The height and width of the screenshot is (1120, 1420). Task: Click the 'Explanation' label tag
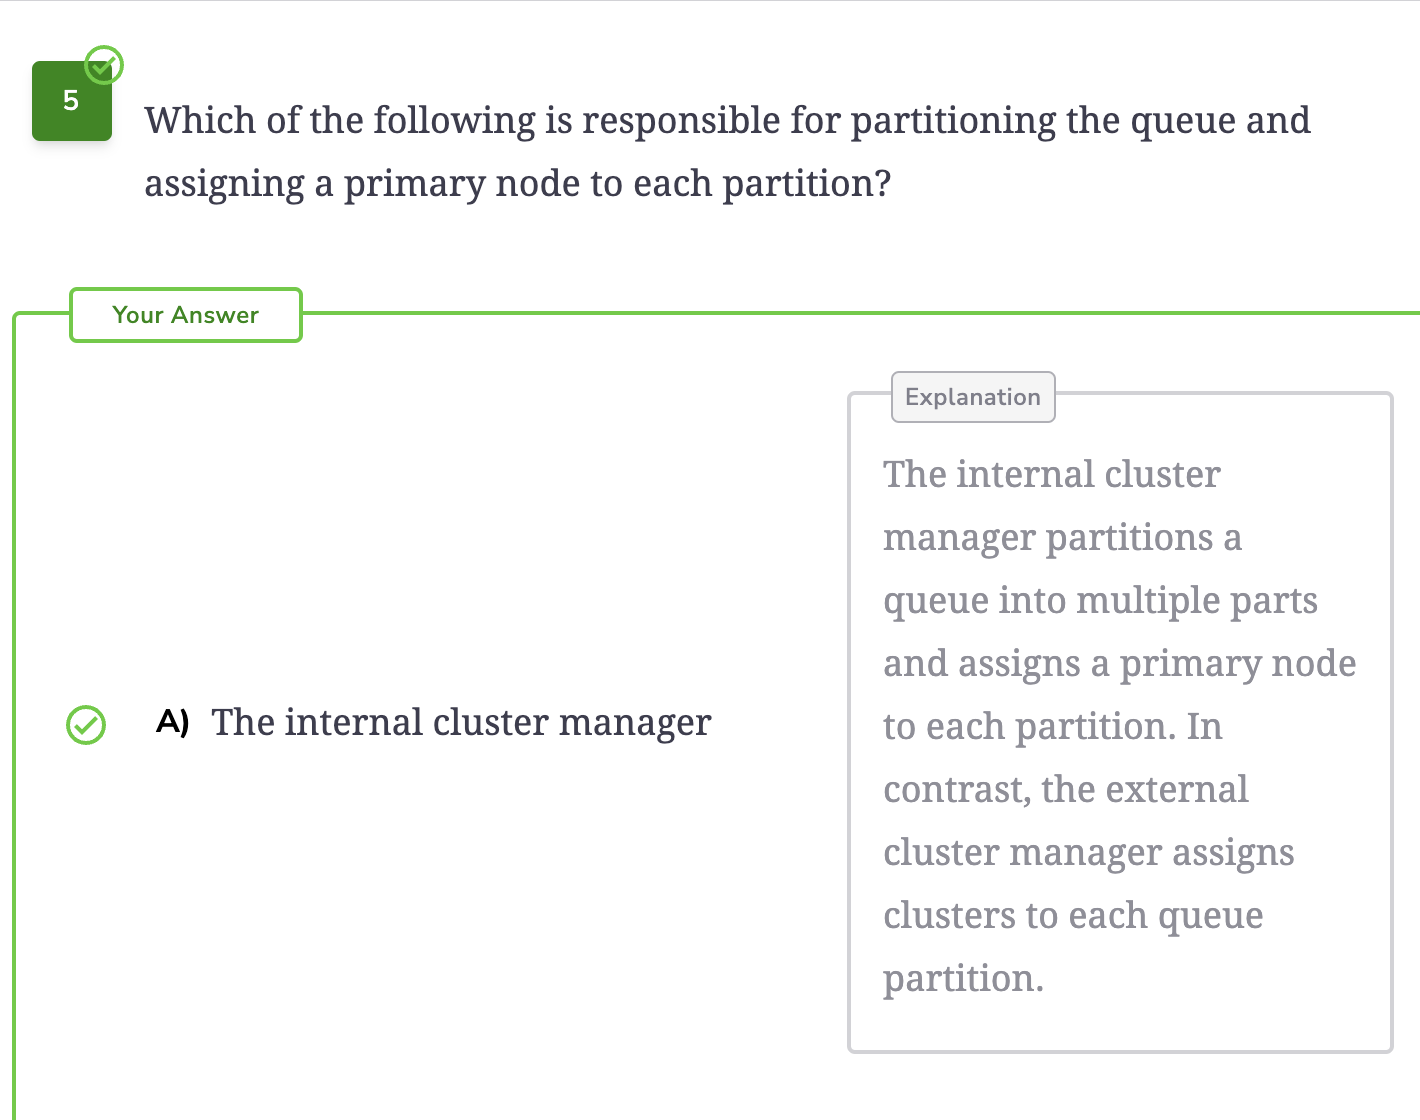point(973,397)
